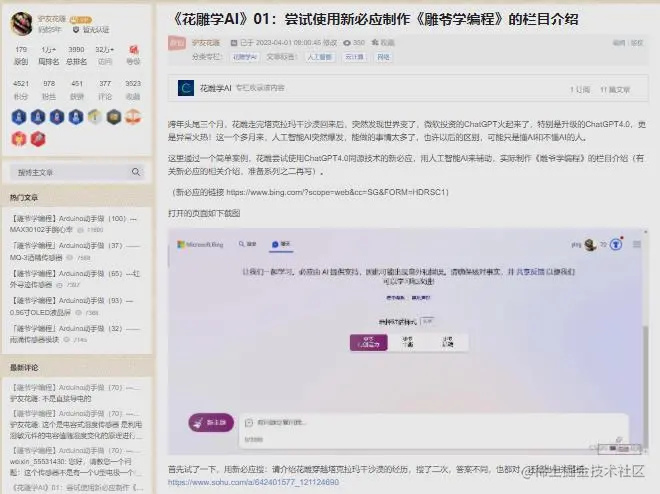660x494 pixels.
Task: Open hot article Arduino动手做 (93) OLED
Action: tap(72, 306)
